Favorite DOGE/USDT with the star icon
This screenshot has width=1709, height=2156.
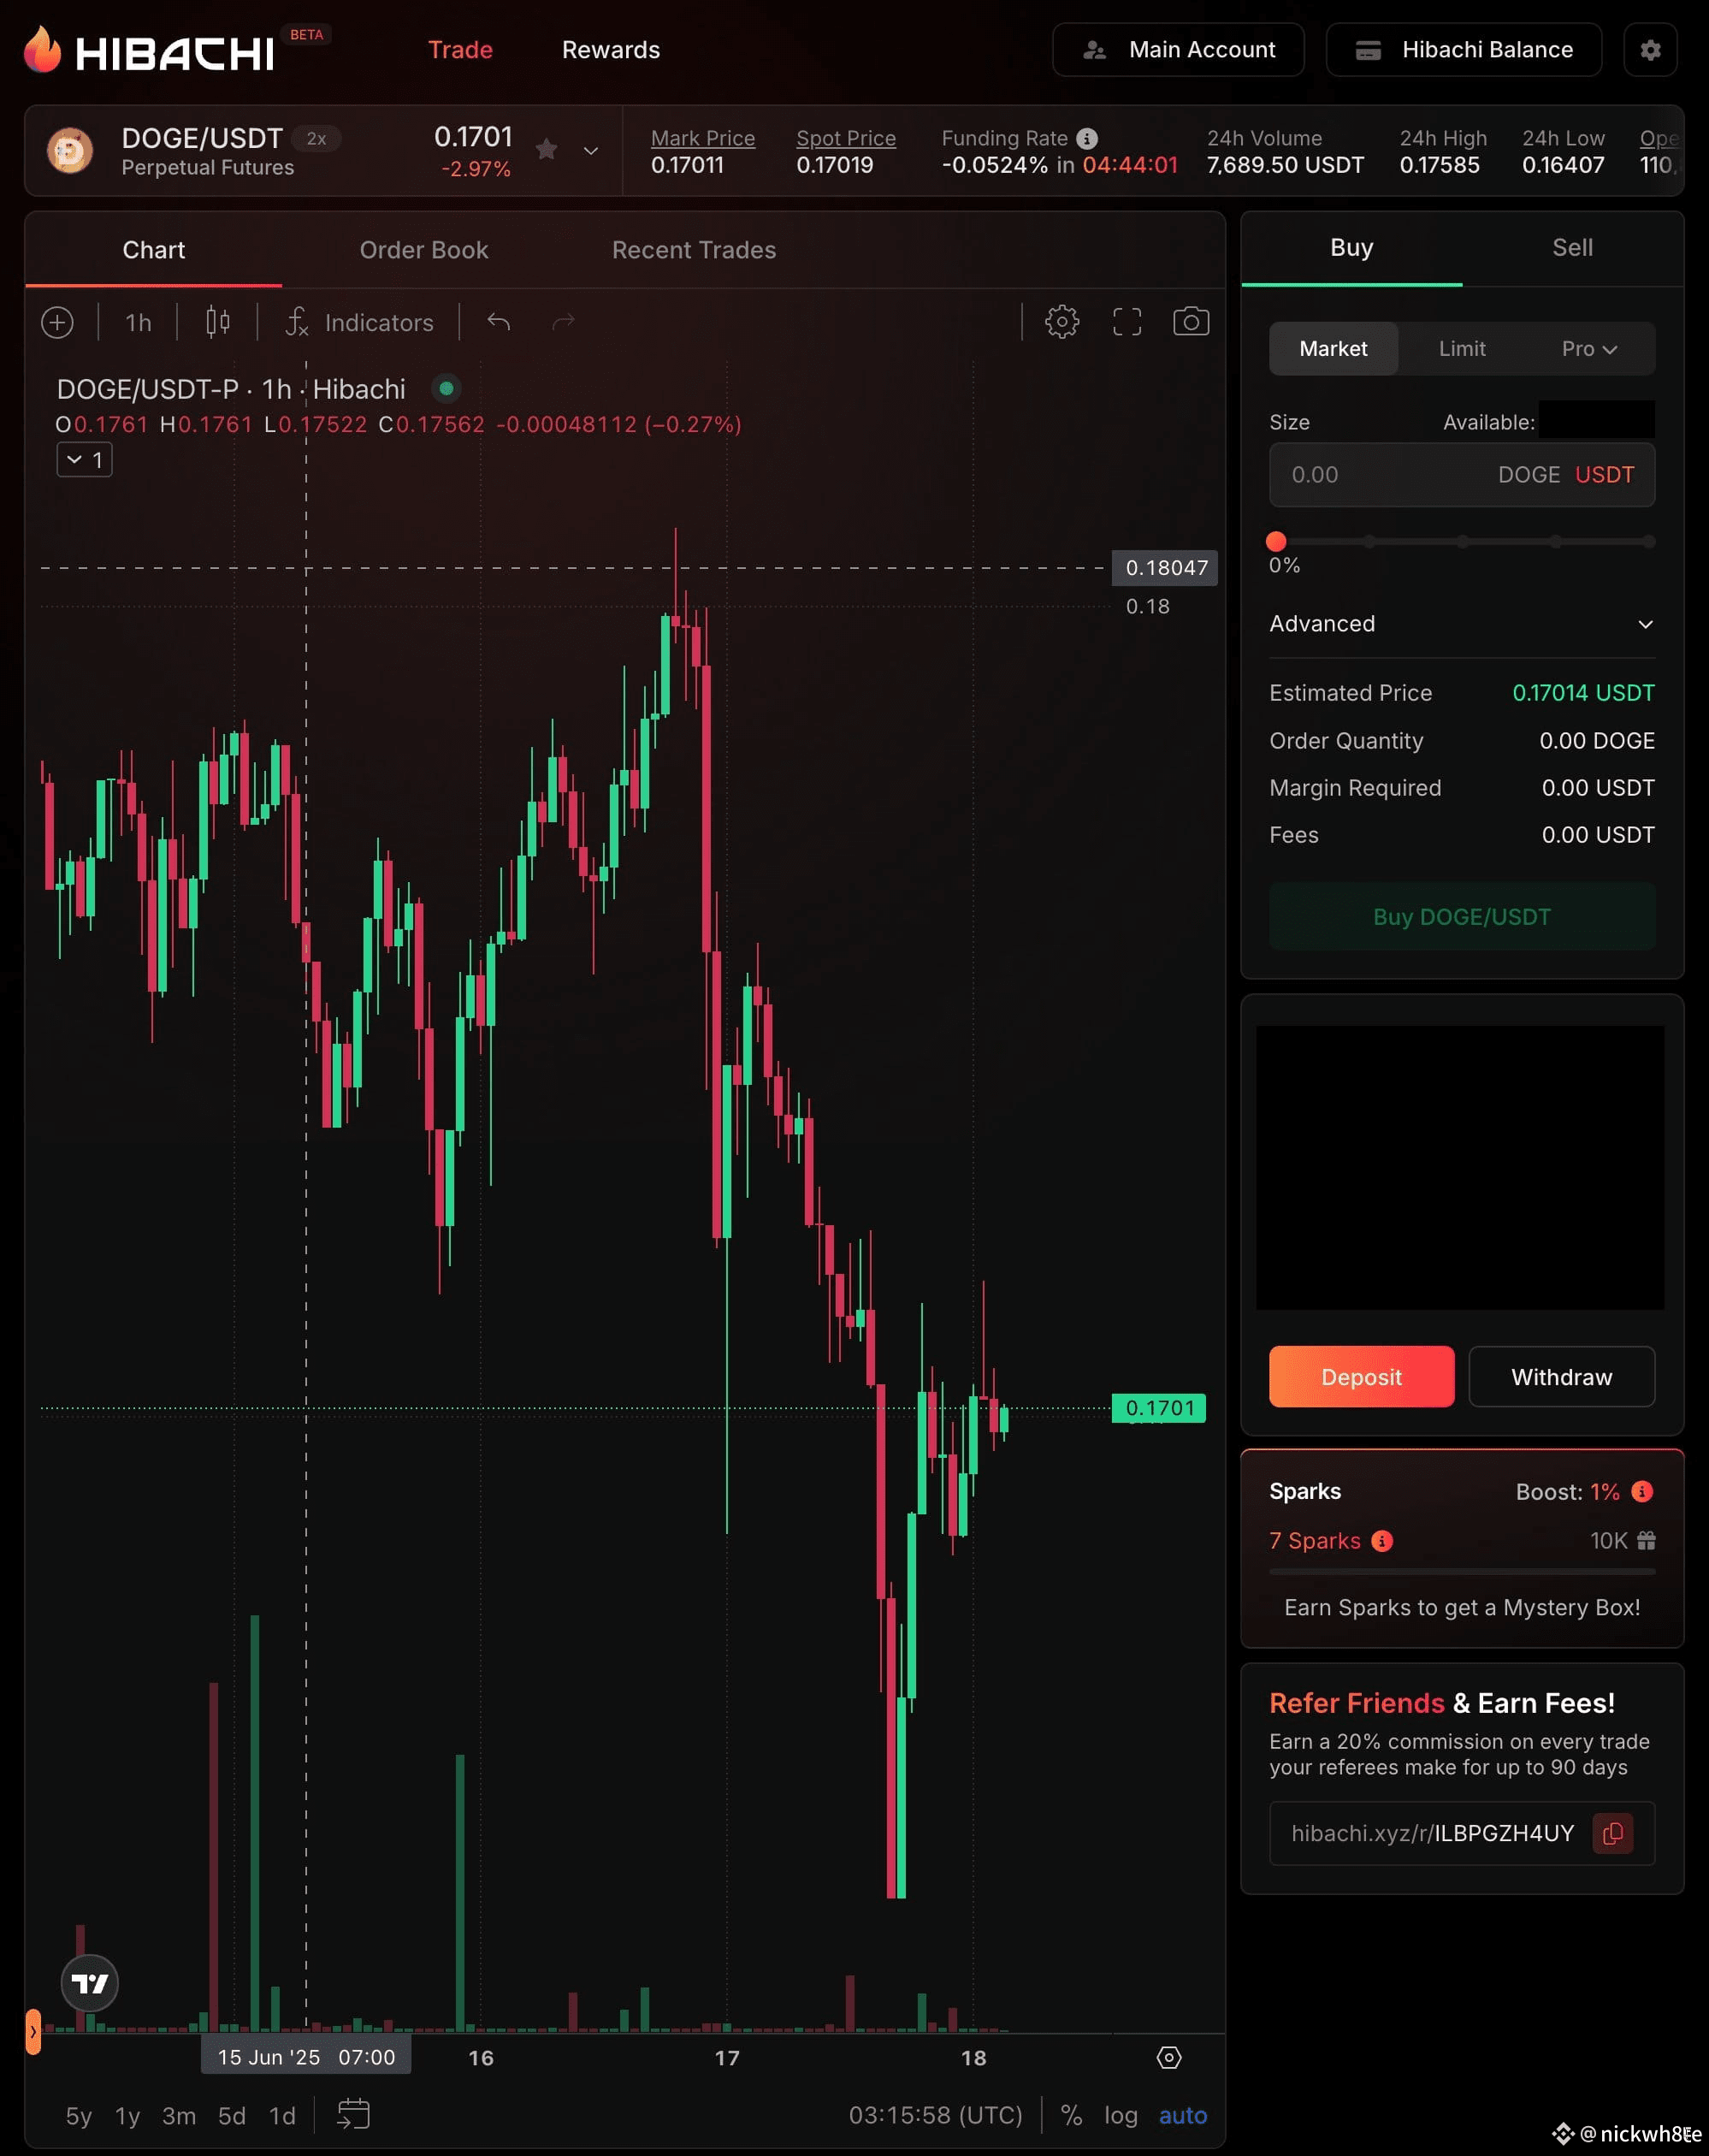click(x=546, y=150)
